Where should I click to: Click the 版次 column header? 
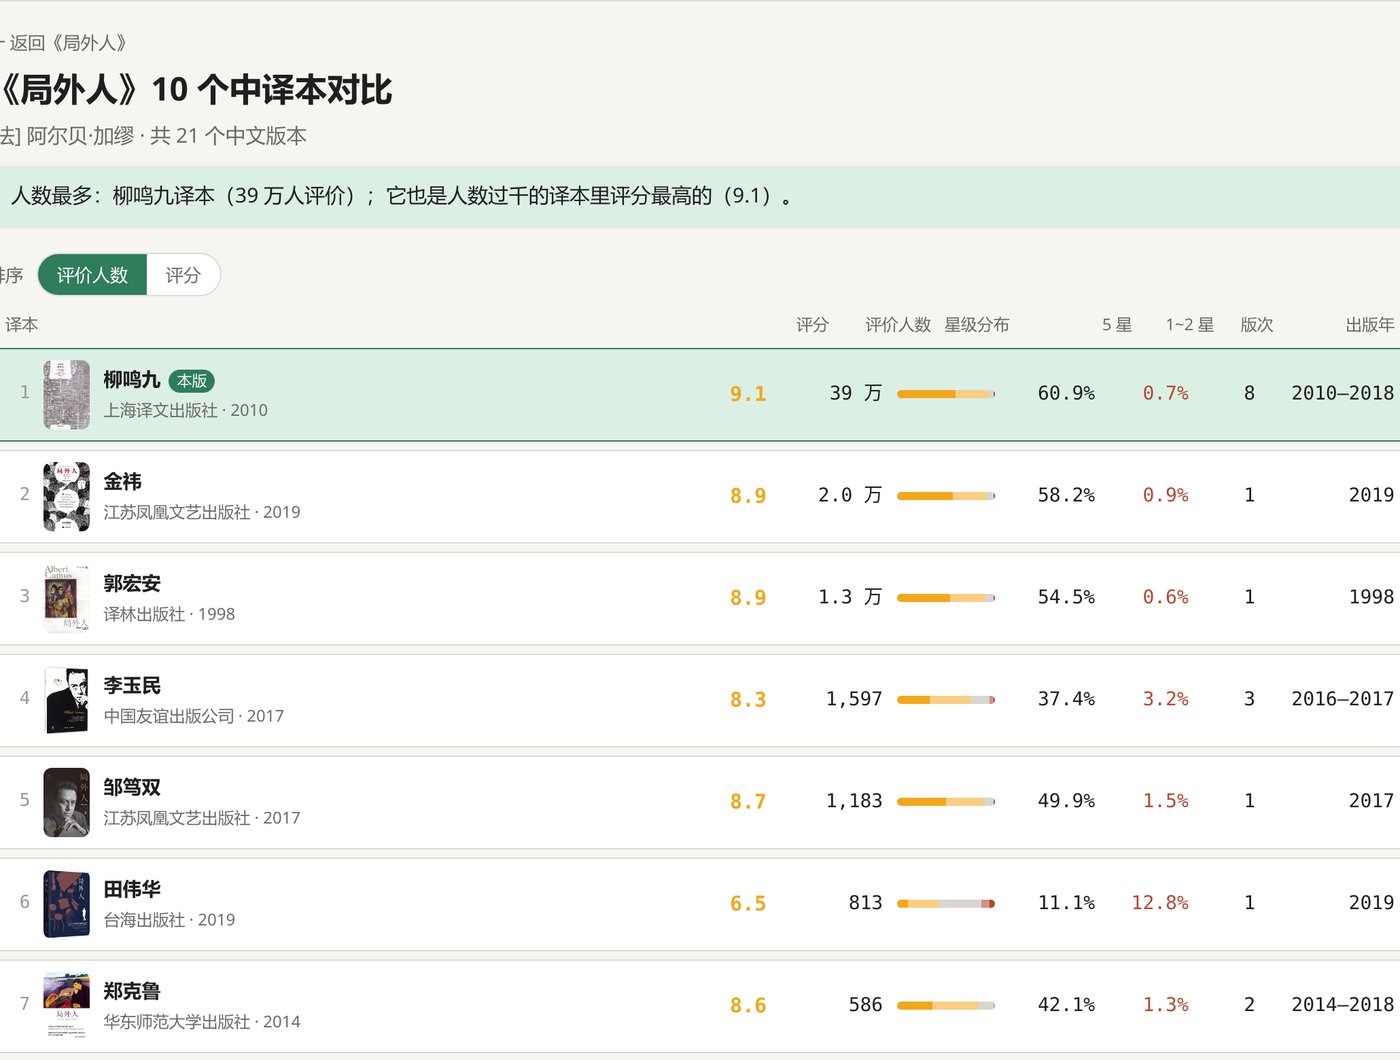1257,325
